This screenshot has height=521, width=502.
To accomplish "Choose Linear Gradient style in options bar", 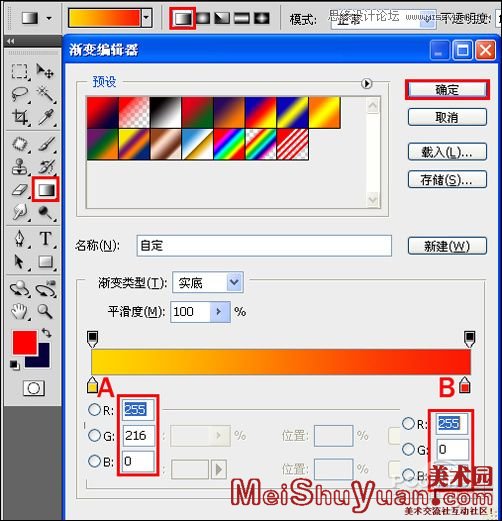I will coord(183,18).
